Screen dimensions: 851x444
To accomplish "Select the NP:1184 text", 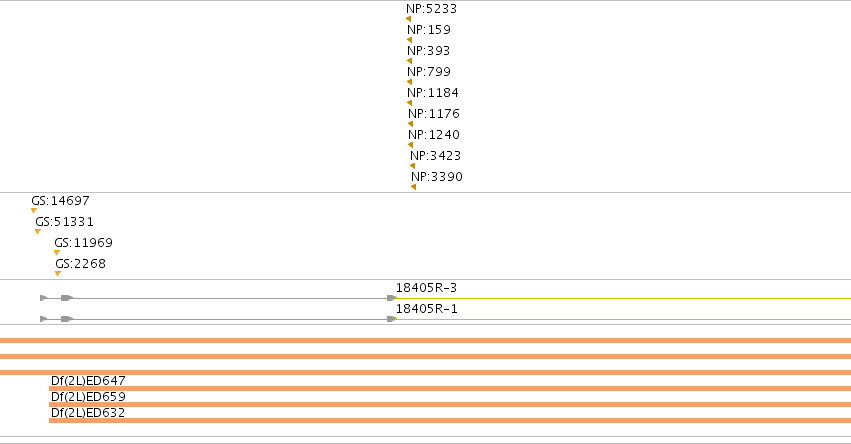I will click(x=433, y=93).
